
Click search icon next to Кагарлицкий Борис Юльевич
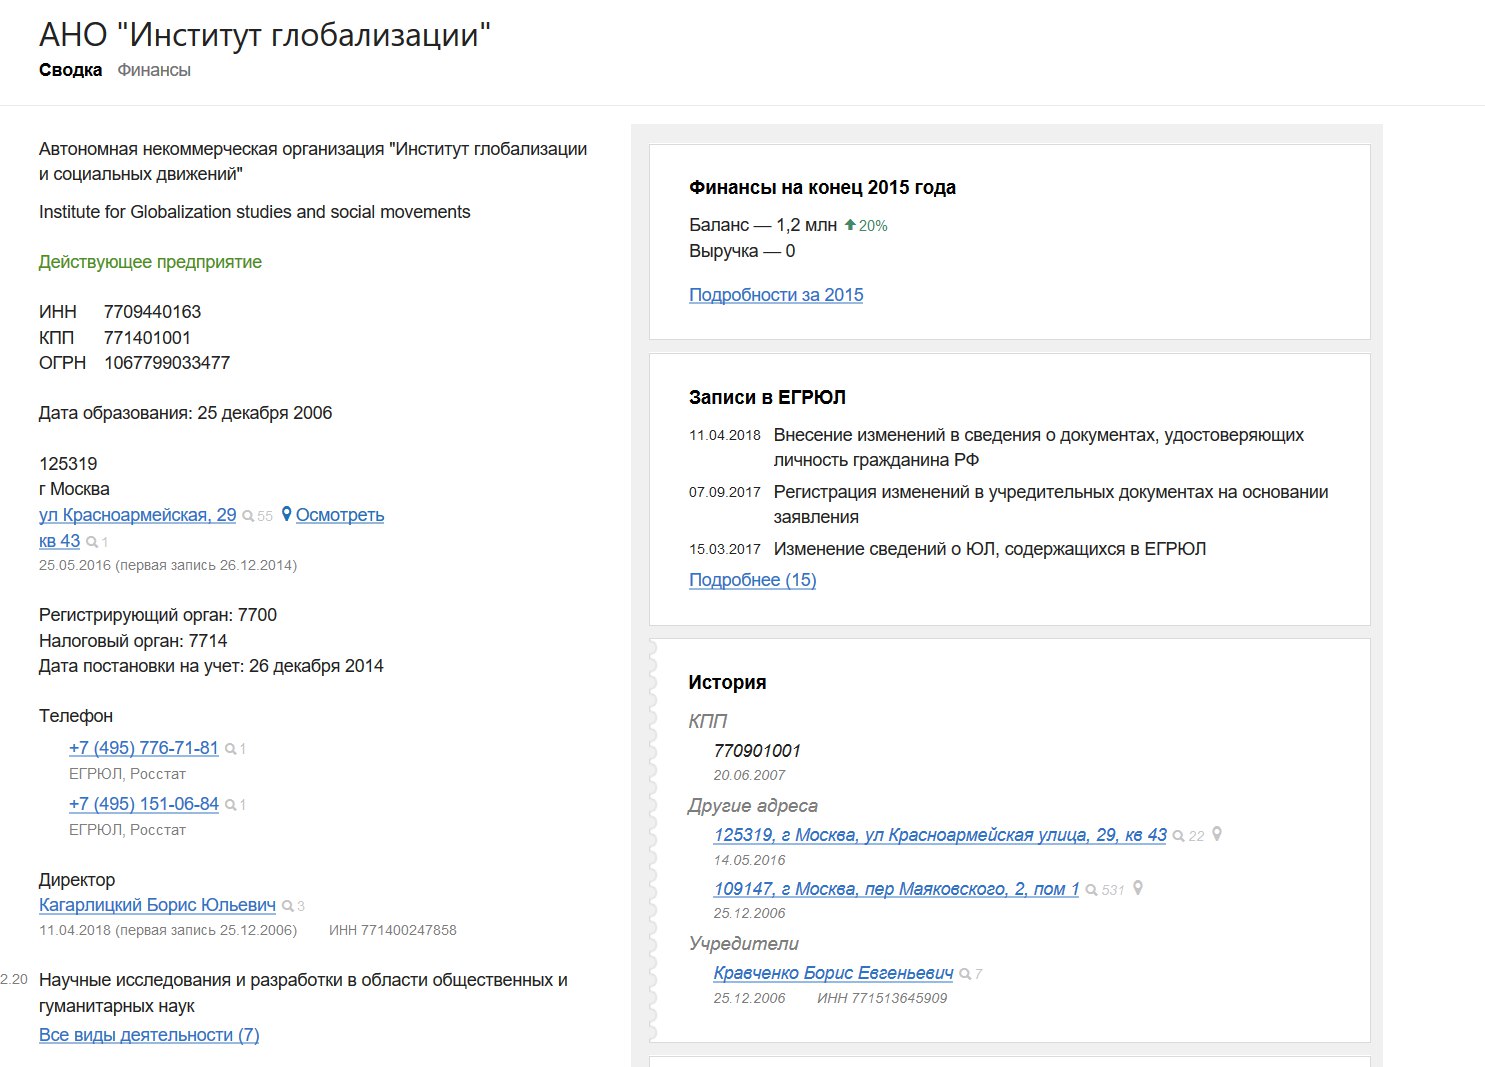[x=288, y=906]
